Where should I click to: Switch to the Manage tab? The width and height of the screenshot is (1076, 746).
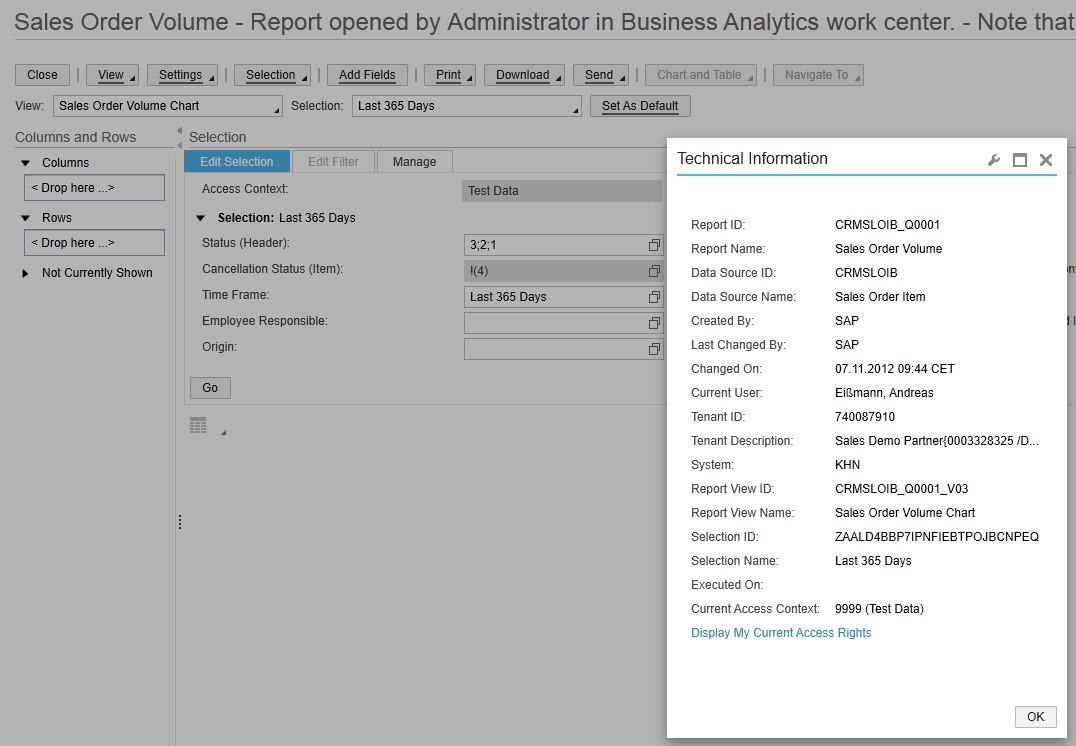click(x=414, y=162)
